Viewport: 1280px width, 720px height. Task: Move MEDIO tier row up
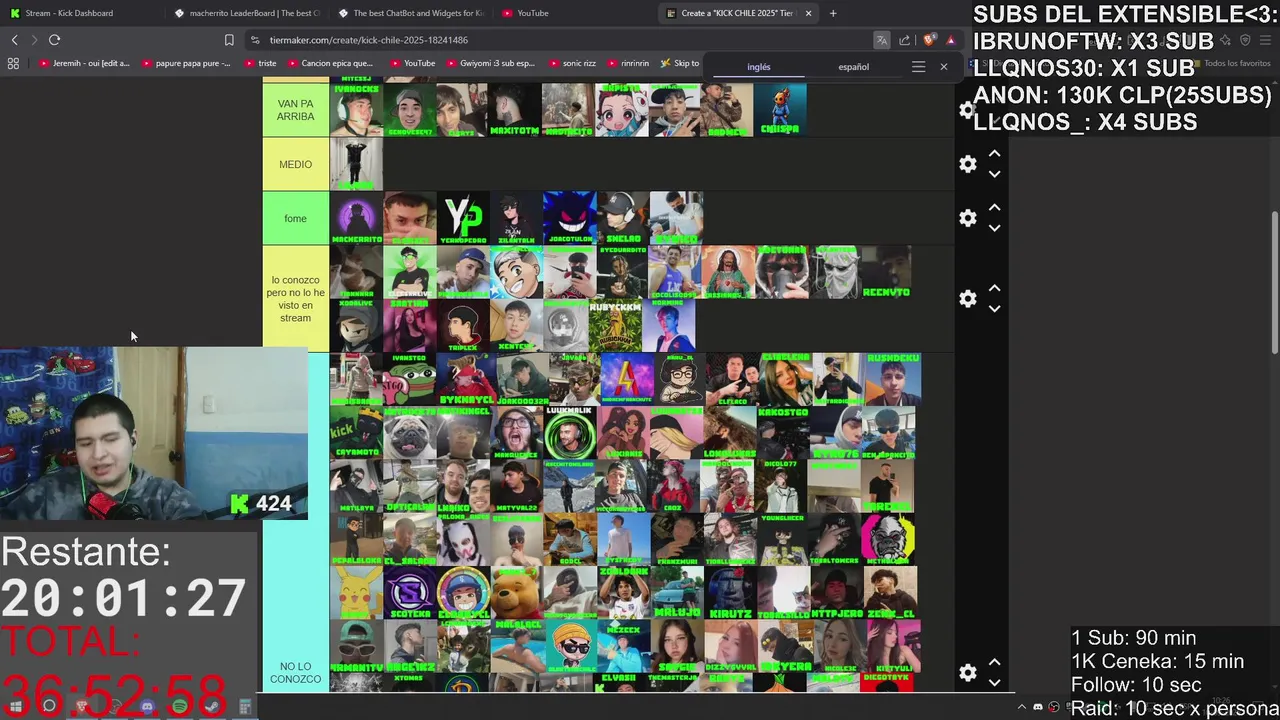pos(994,154)
